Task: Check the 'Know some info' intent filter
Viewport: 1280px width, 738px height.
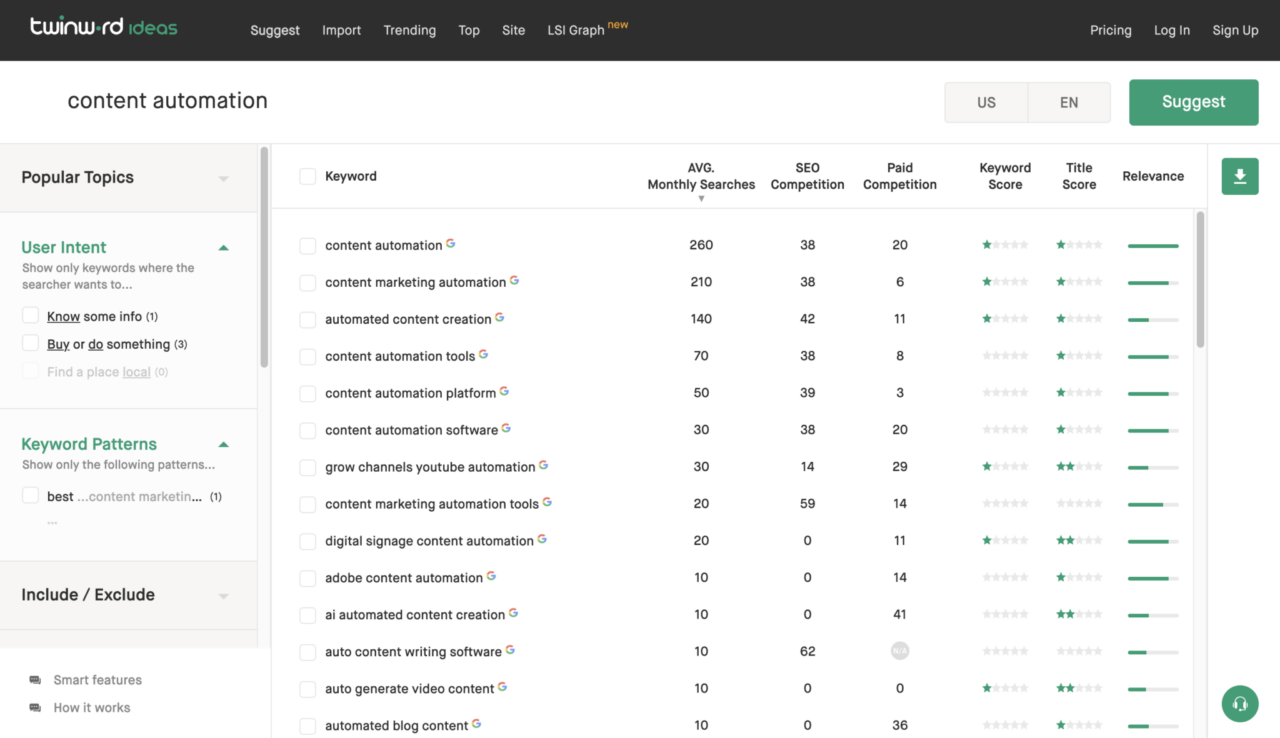Action: coord(31,316)
